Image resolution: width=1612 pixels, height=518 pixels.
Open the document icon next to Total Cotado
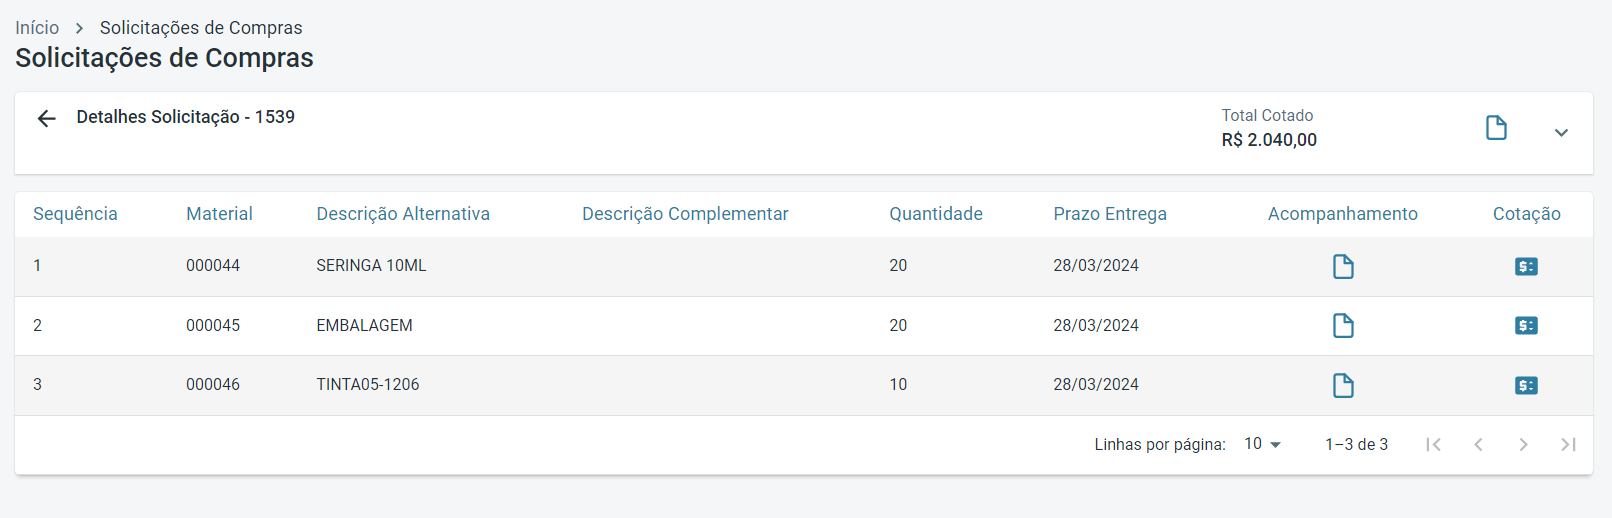pyautogui.click(x=1496, y=128)
